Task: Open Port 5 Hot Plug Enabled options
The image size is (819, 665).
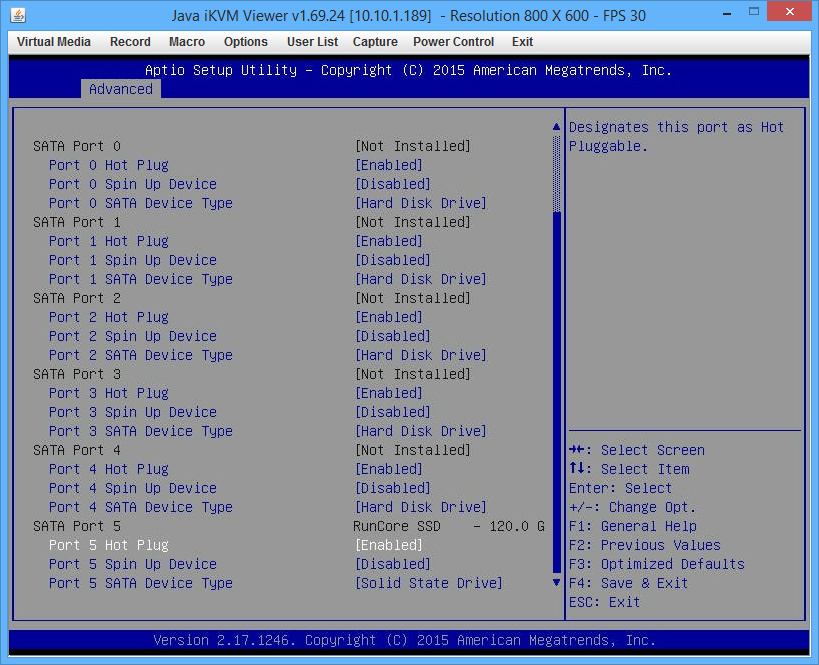Action: point(389,545)
